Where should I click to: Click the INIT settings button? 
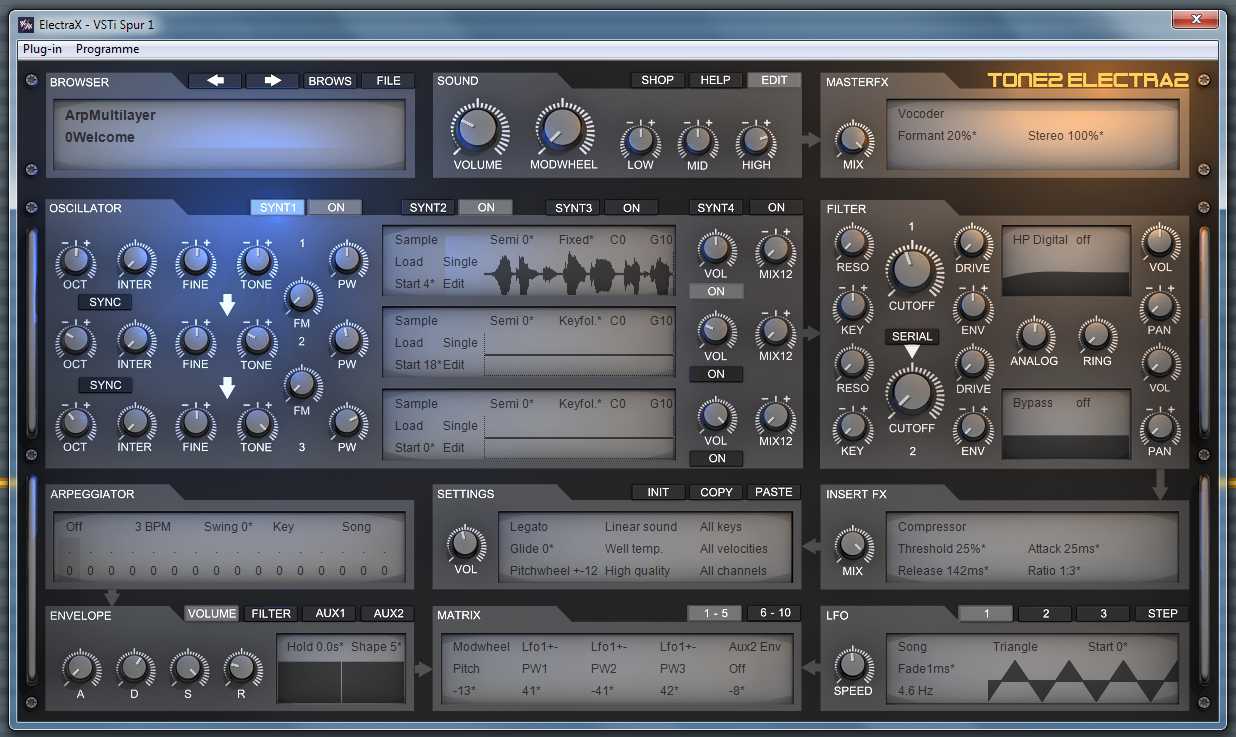(658, 492)
